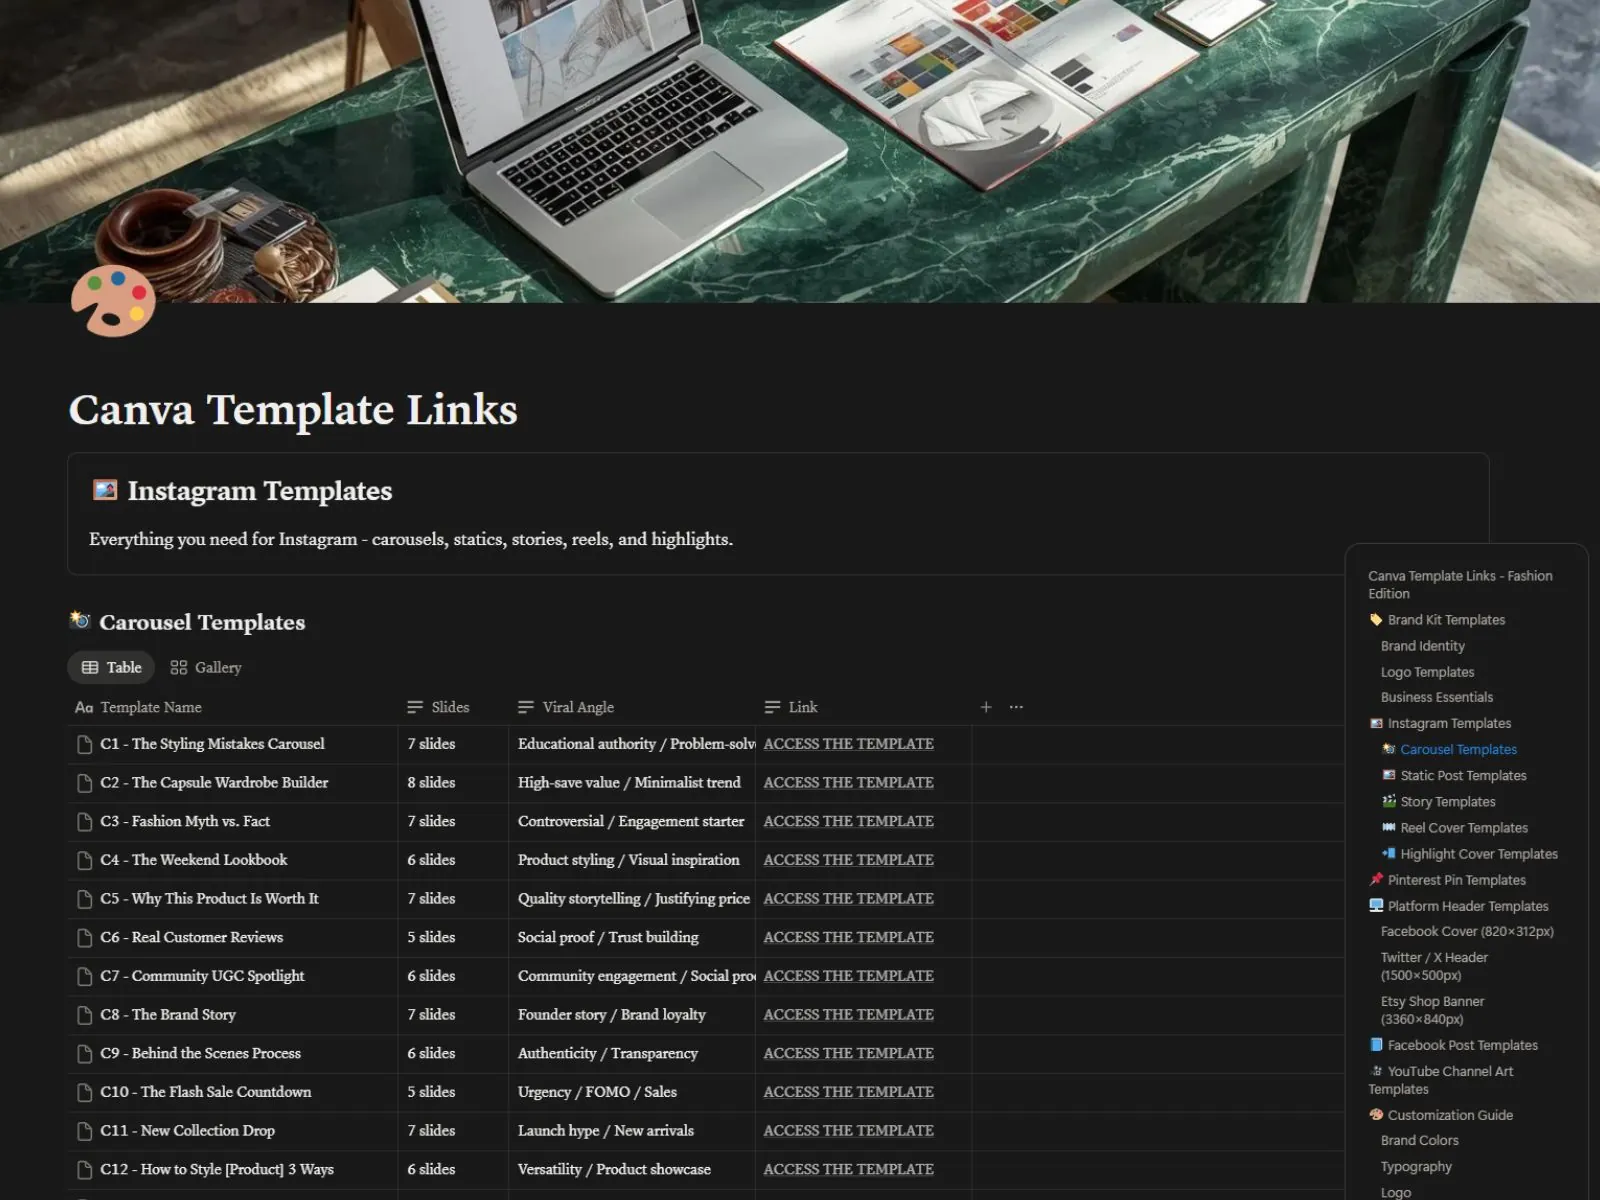Click the monitor icon beside Platform Header Templates
The image size is (1600, 1200).
point(1376,906)
